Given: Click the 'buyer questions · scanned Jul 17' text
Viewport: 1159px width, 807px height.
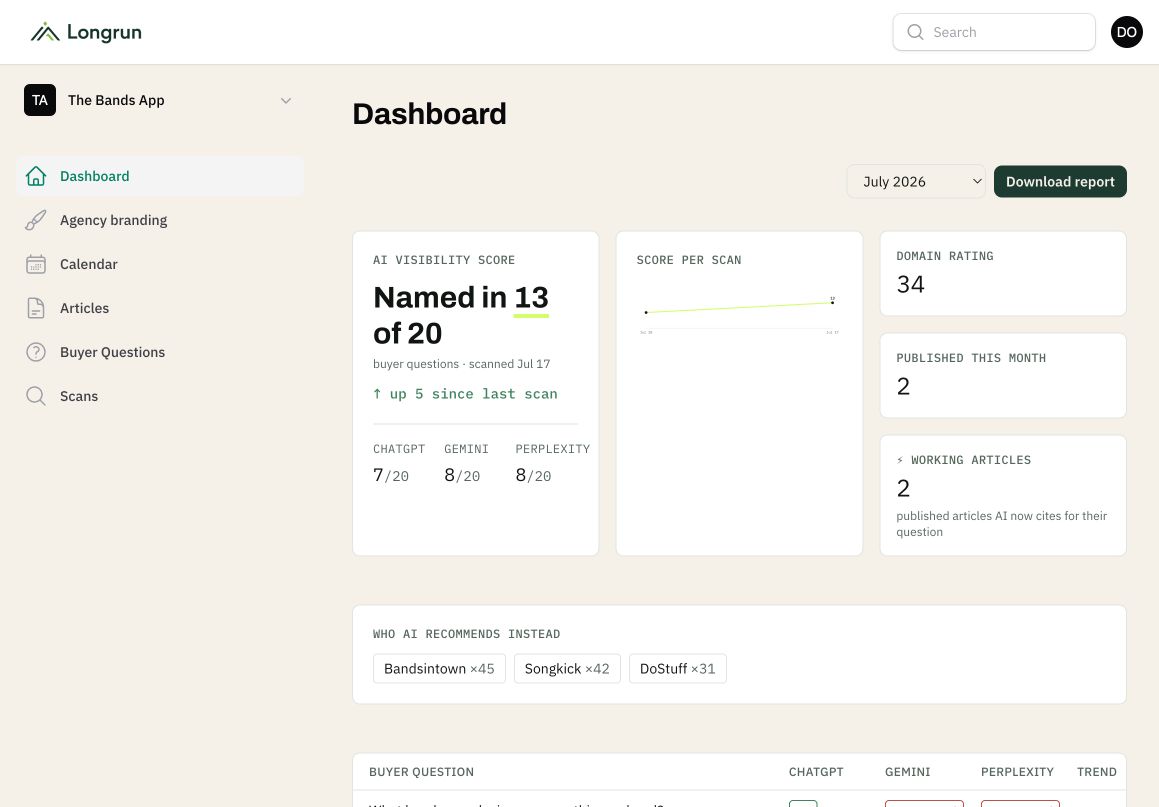Looking at the screenshot, I should click(x=461, y=364).
